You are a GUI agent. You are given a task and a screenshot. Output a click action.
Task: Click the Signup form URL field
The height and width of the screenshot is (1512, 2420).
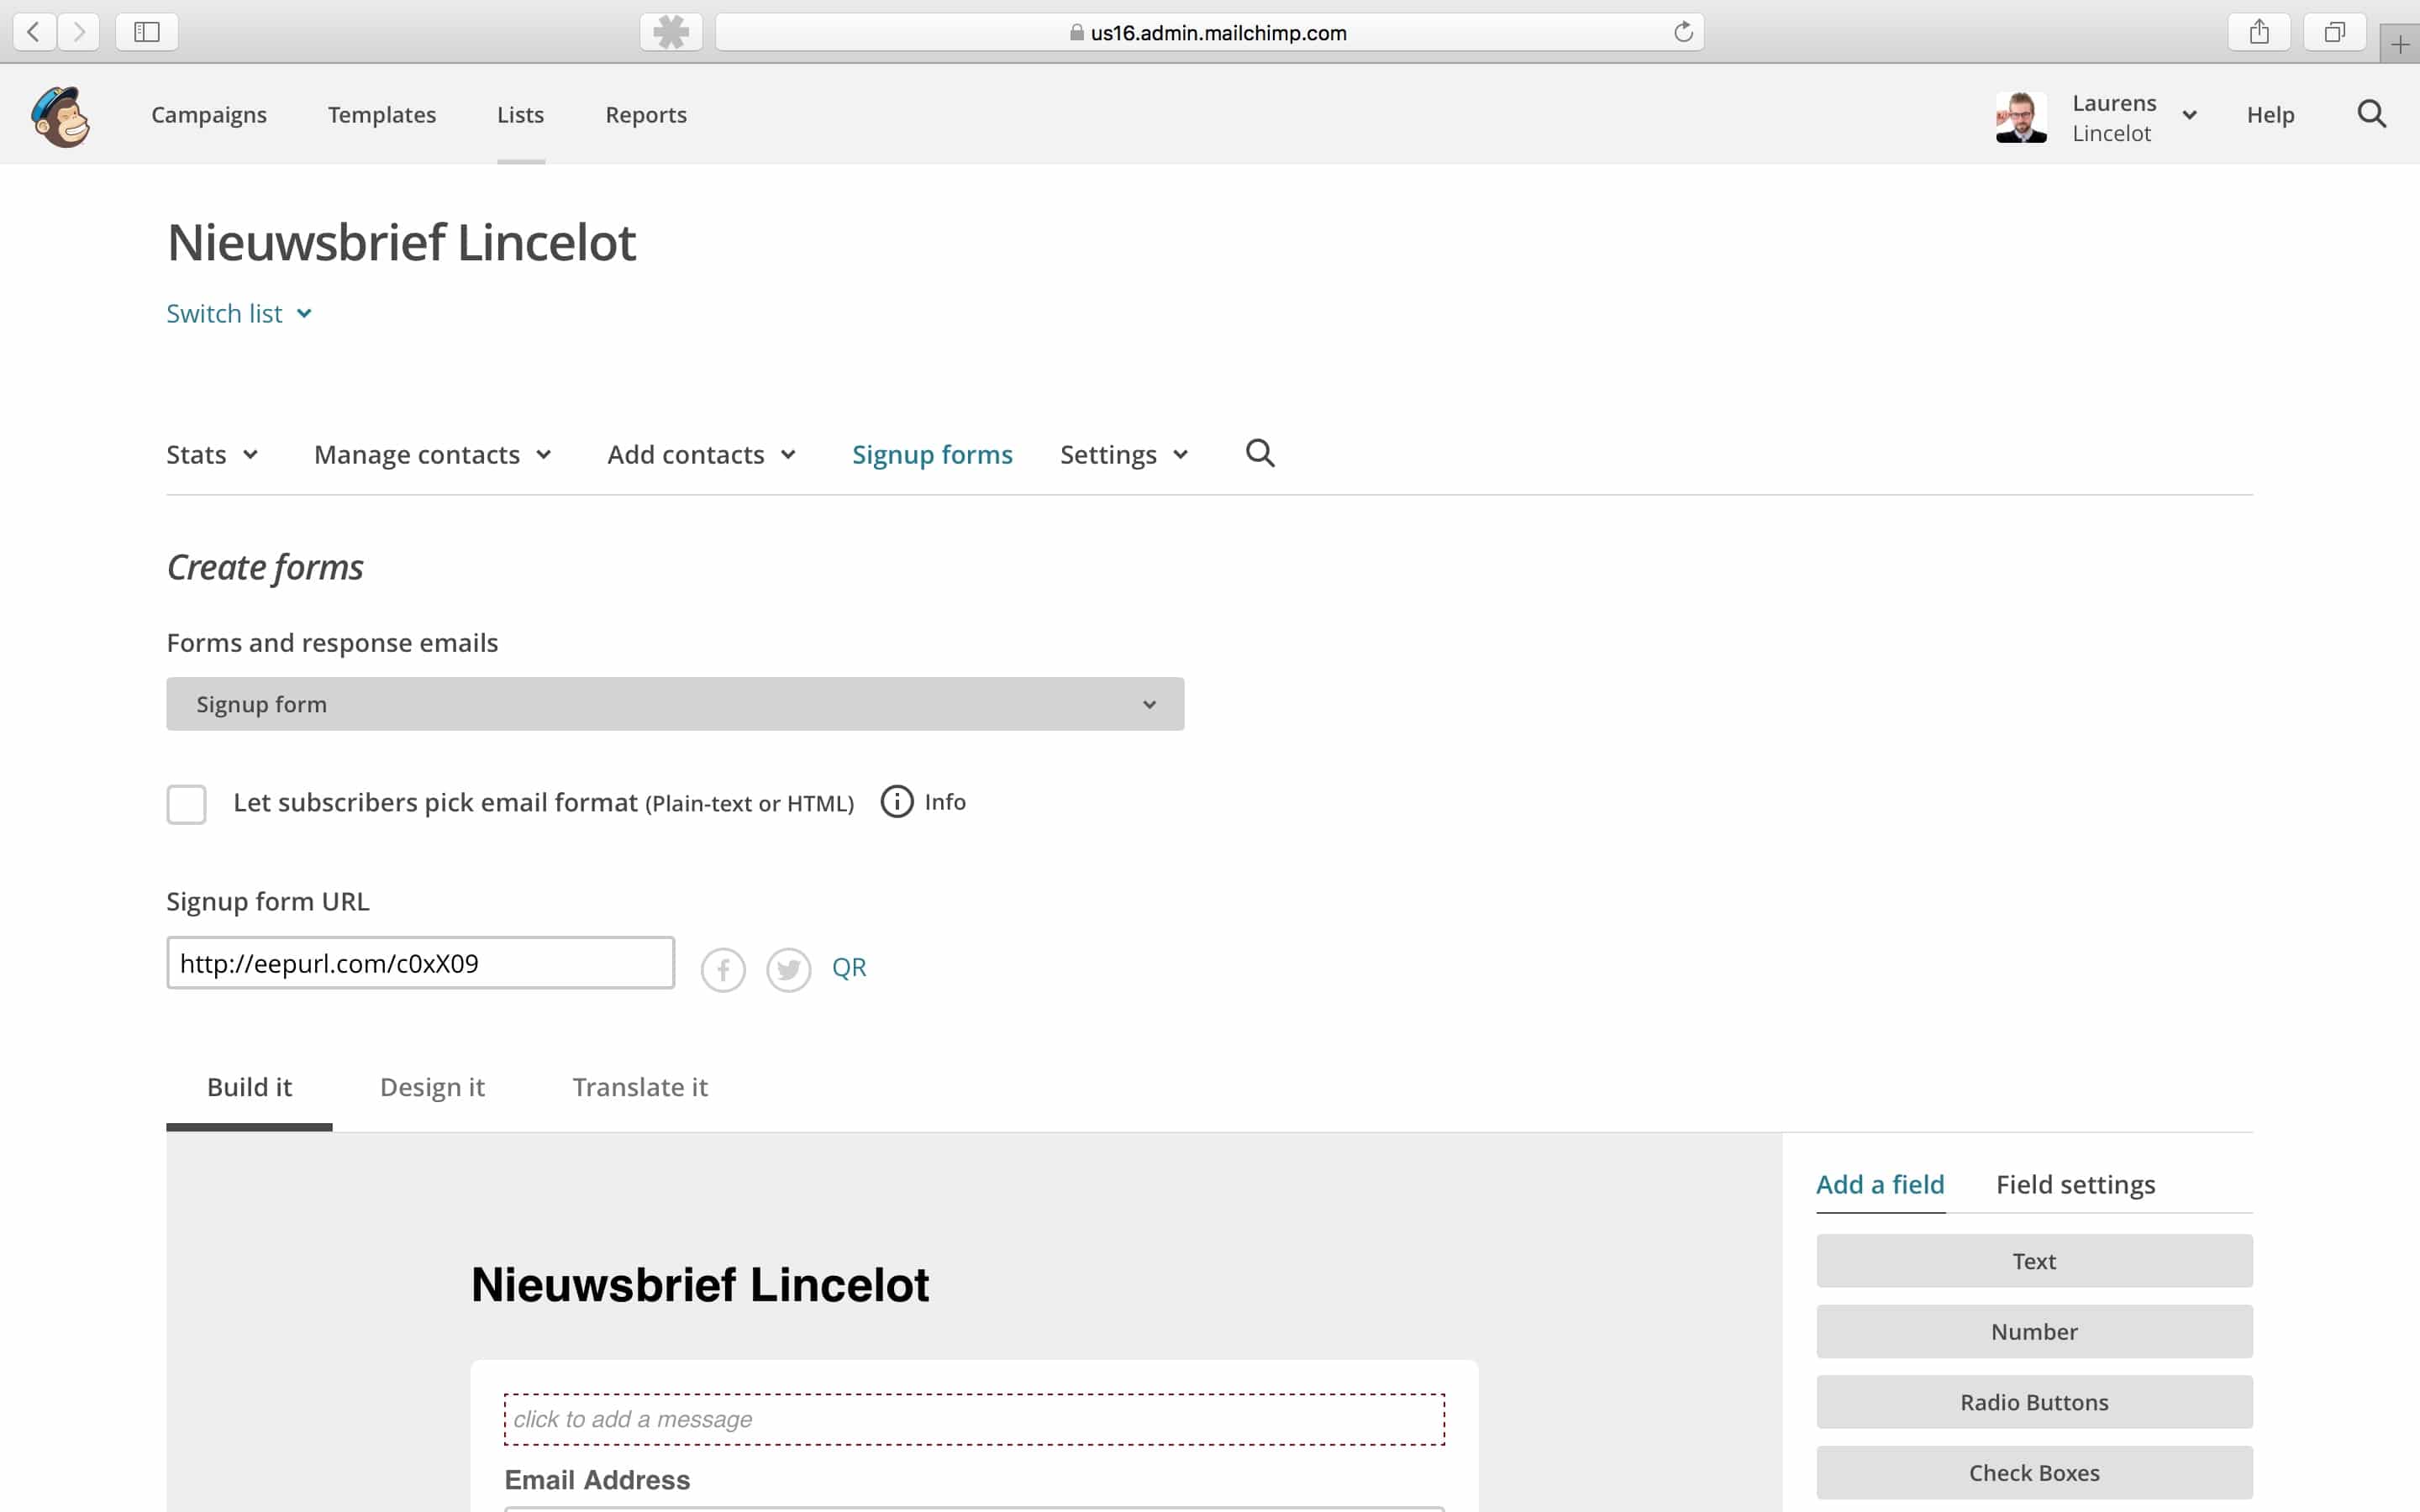coord(421,963)
